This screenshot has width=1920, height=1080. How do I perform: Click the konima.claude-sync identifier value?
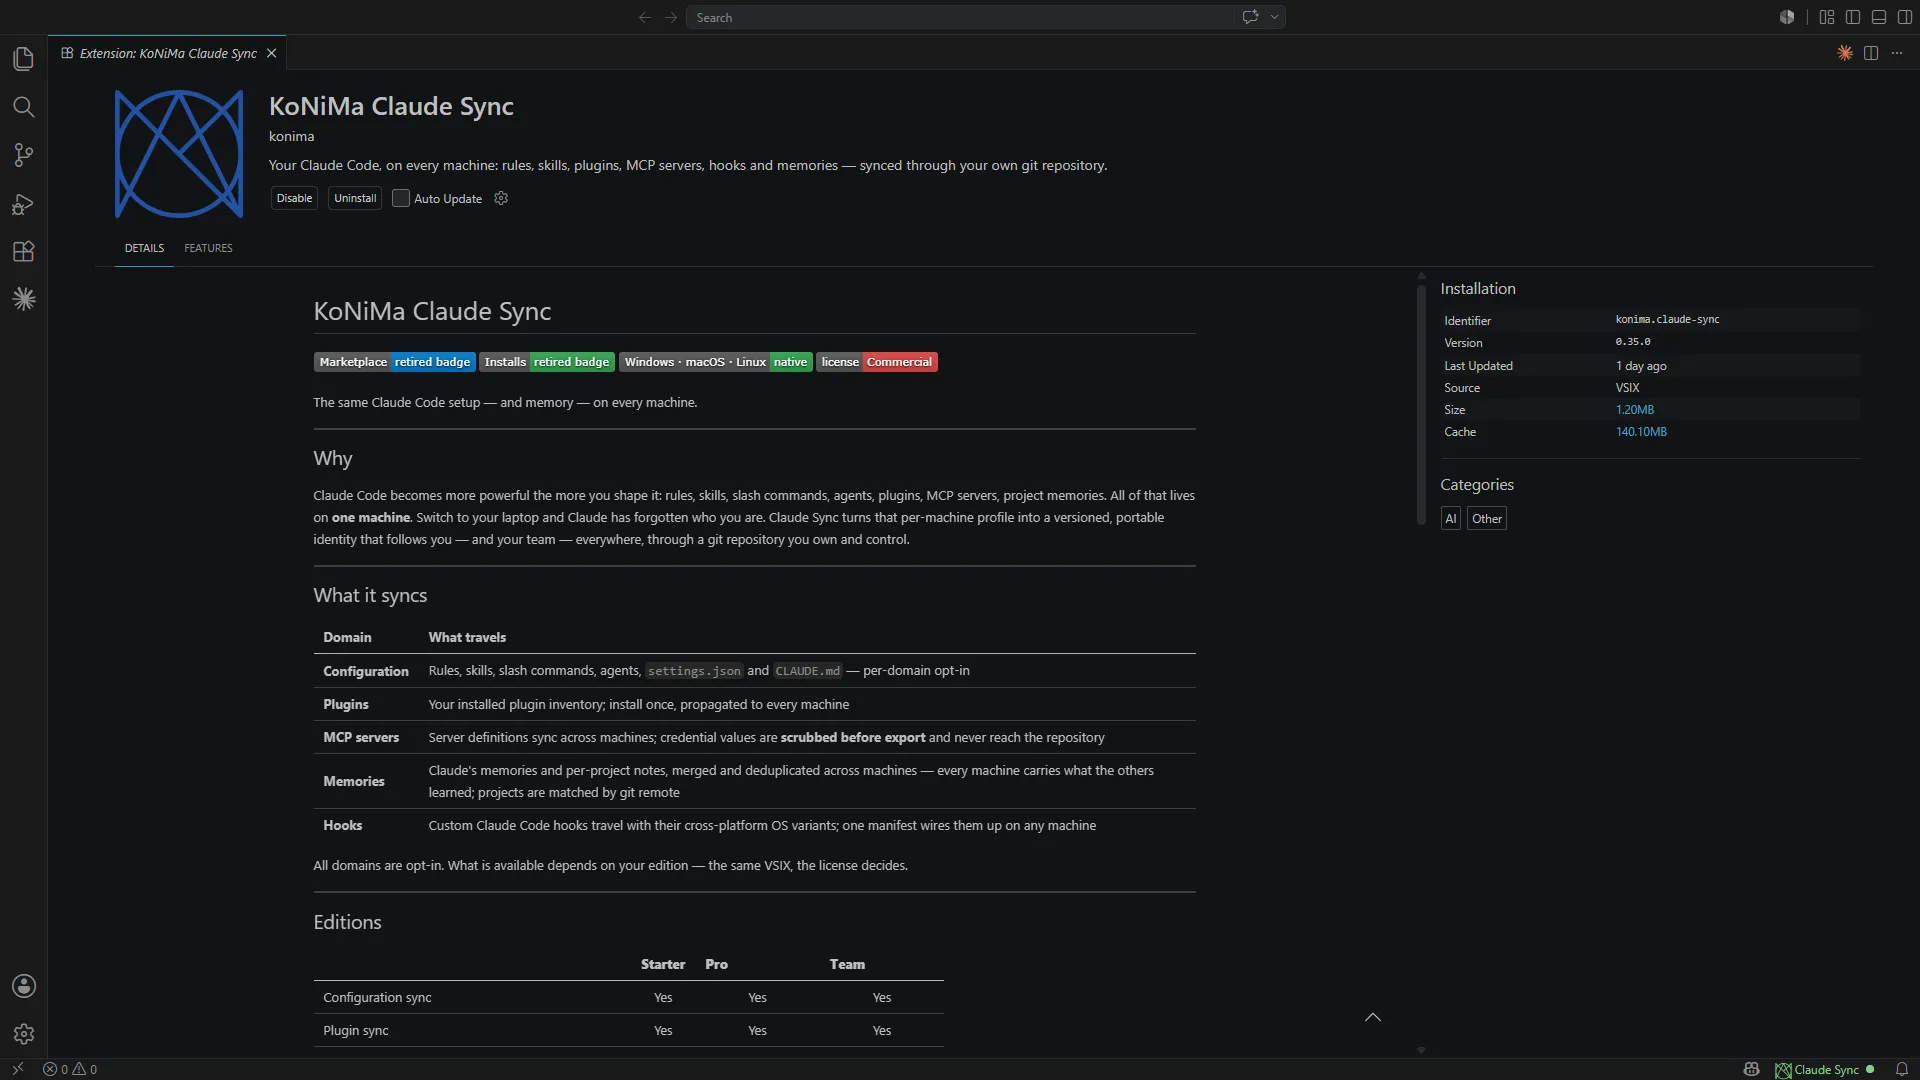[x=1667, y=320]
